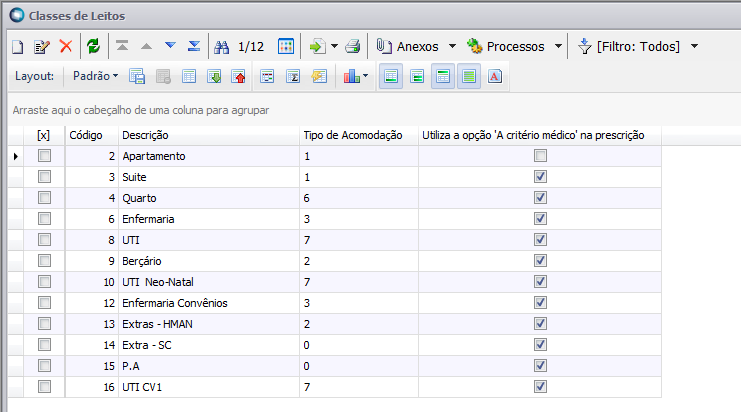Sort by 'A critério médico' column header
Screen dimensions: 741x412
point(540,135)
